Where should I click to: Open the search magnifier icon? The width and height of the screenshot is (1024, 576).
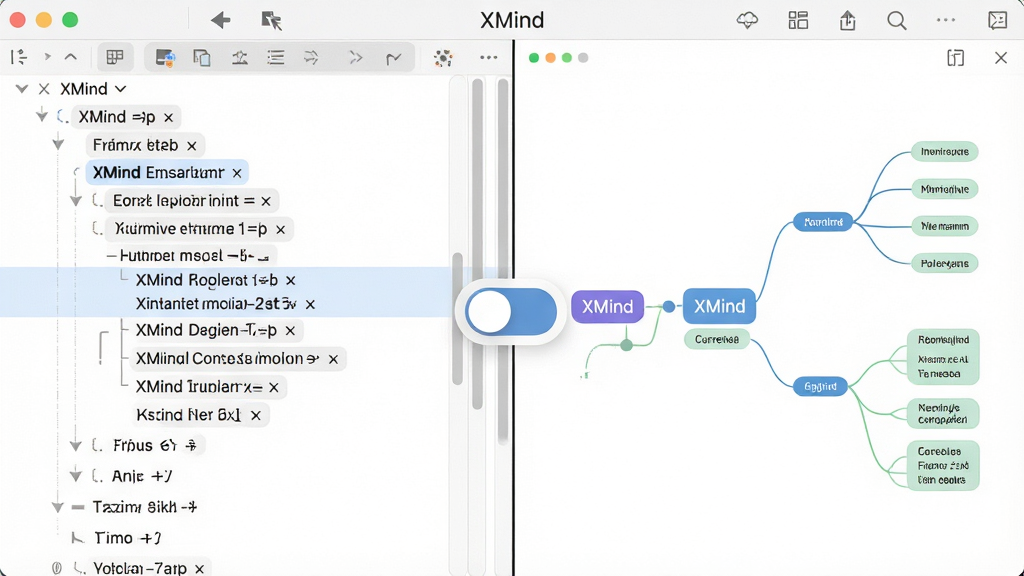pos(897,21)
